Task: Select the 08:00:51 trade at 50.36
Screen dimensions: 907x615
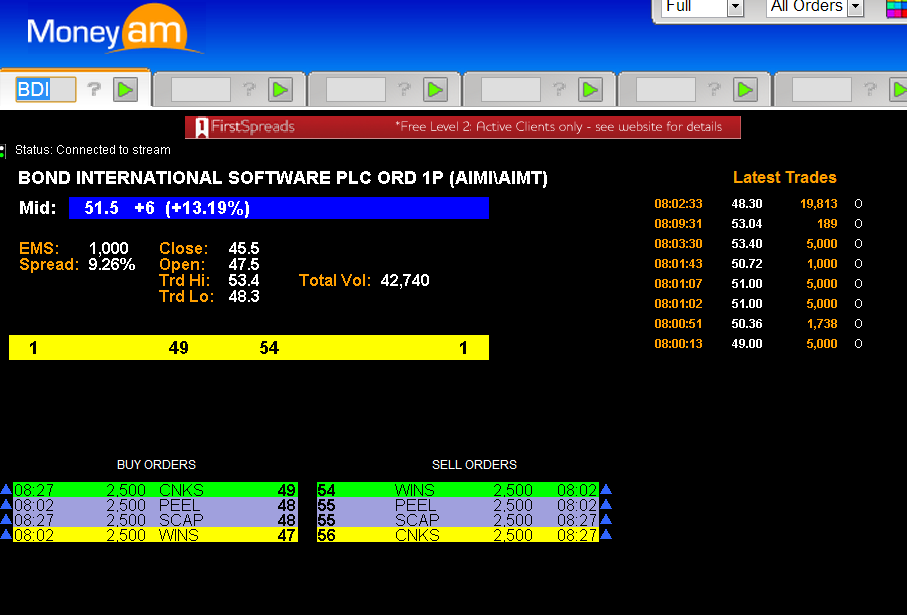Action: [758, 323]
